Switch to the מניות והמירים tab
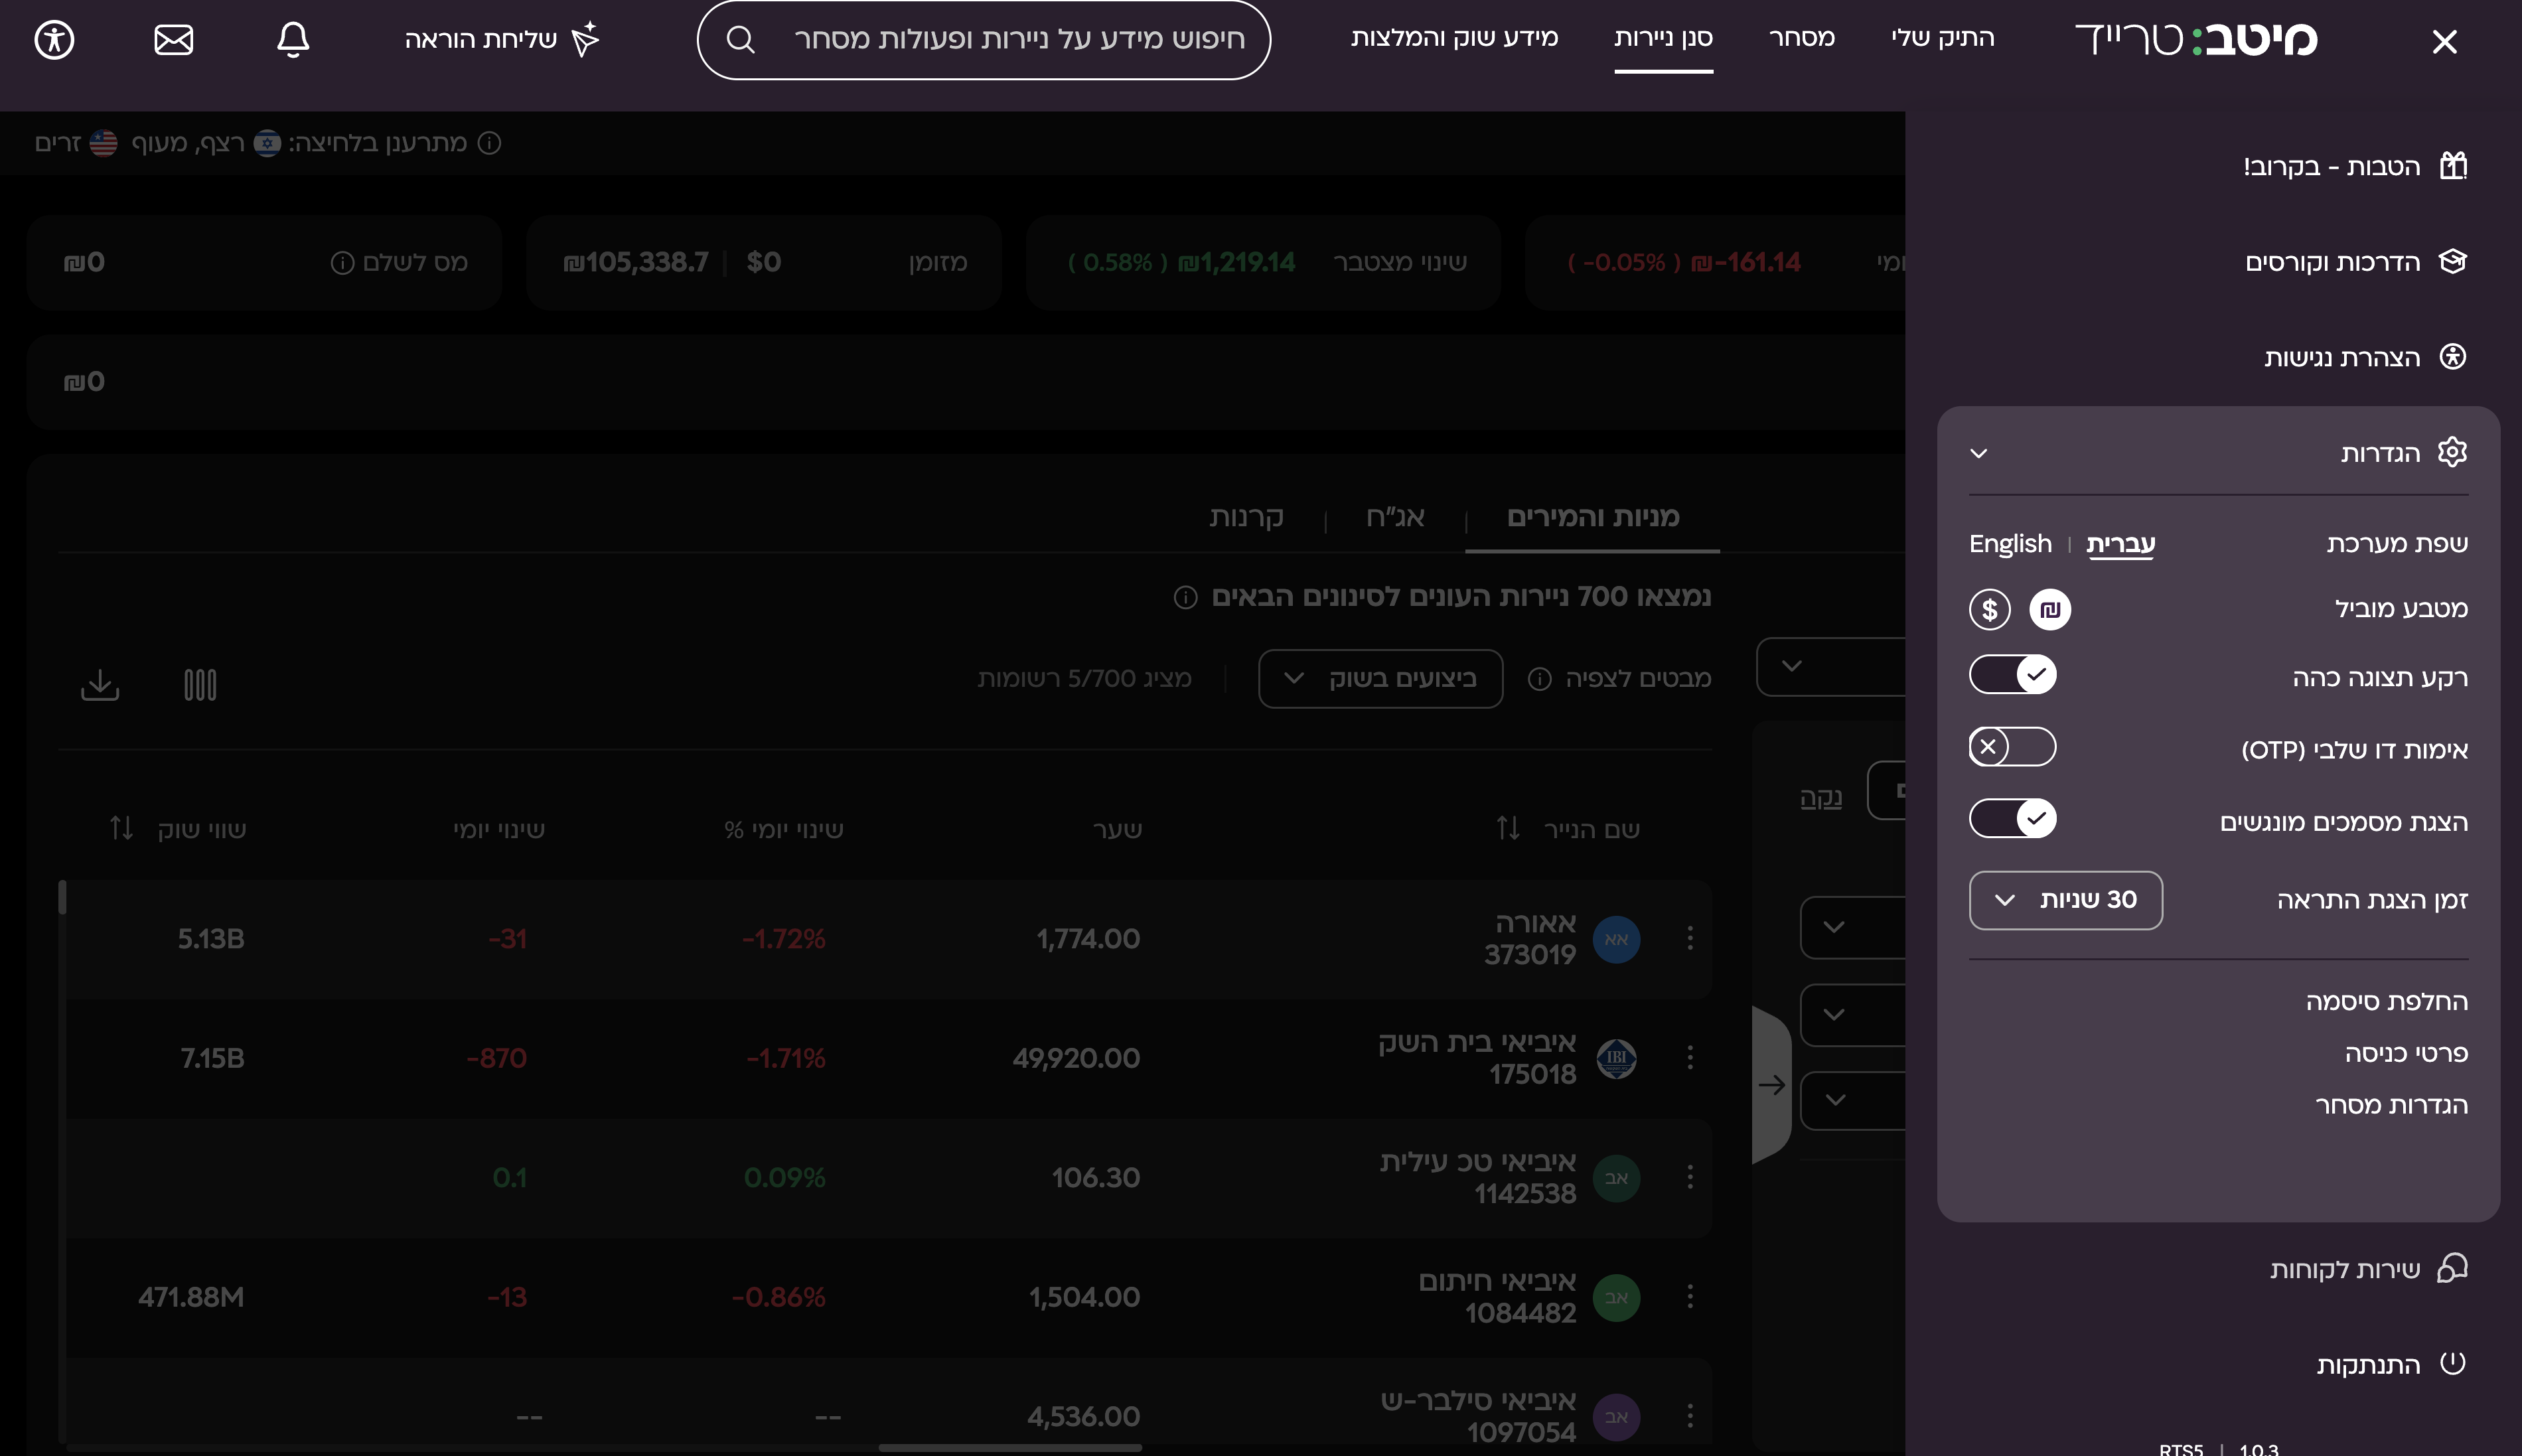This screenshot has width=2522, height=1456. [x=1593, y=517]
